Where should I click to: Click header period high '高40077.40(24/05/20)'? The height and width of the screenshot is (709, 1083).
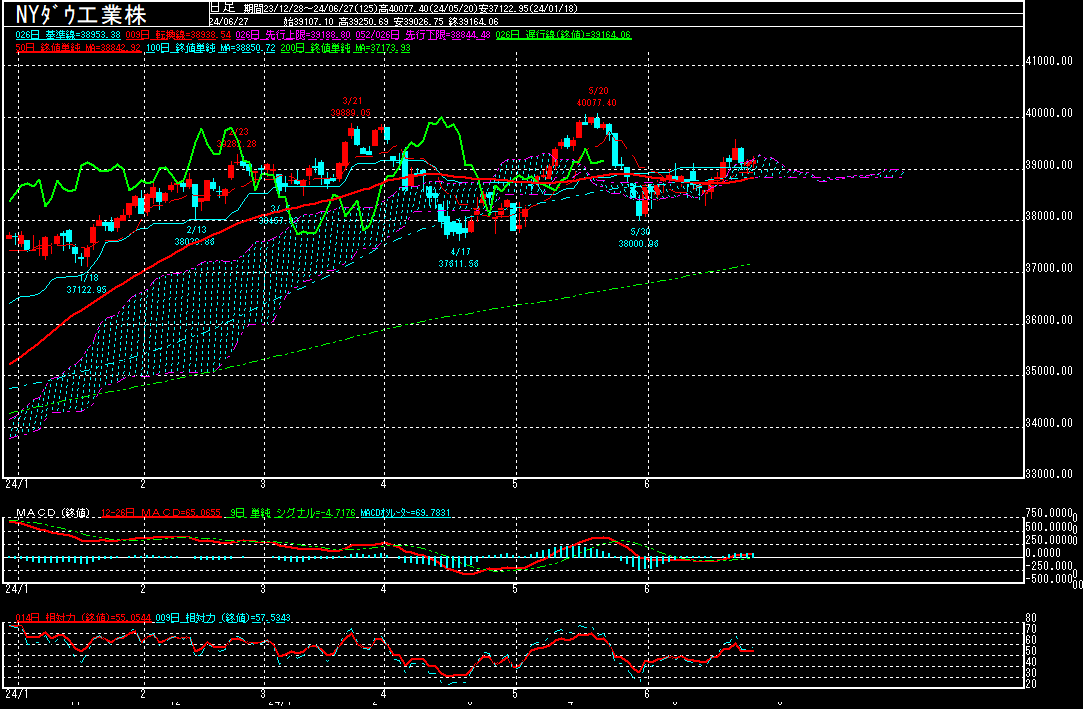tap(429, 8)
